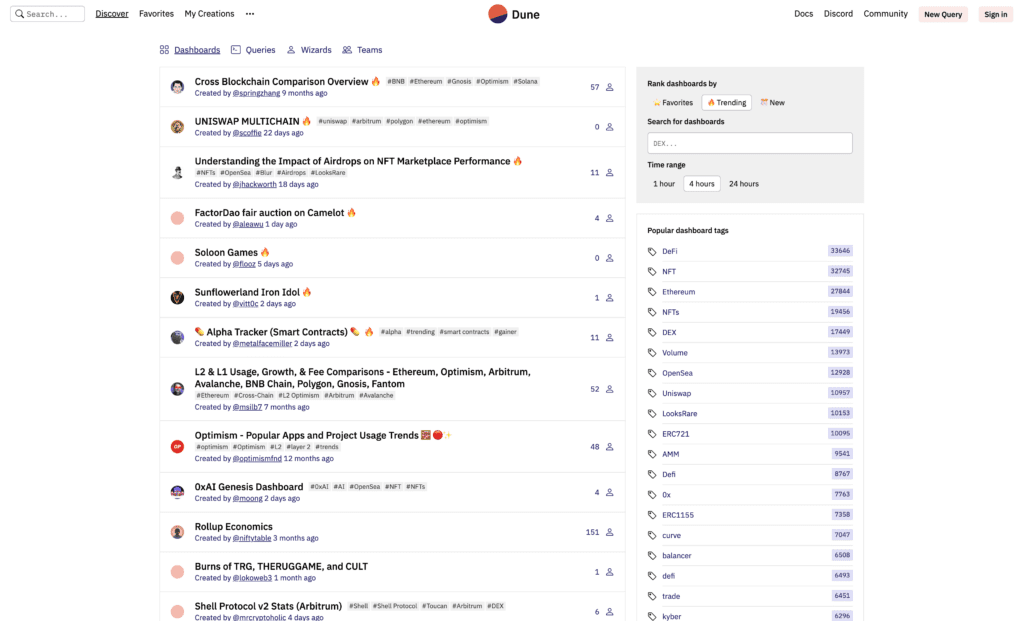
Task: Open My Creations
Action: (x=209, y=14)
